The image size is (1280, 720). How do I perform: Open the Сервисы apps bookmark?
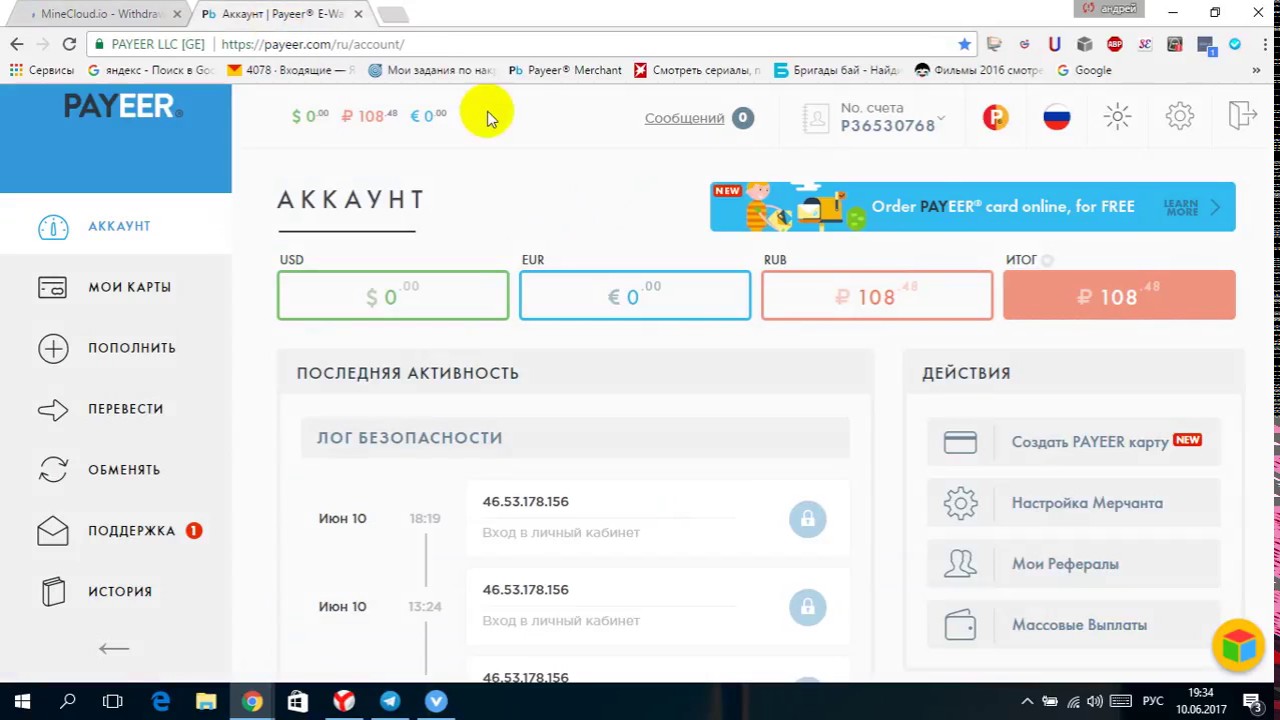[x=41, y=70]
